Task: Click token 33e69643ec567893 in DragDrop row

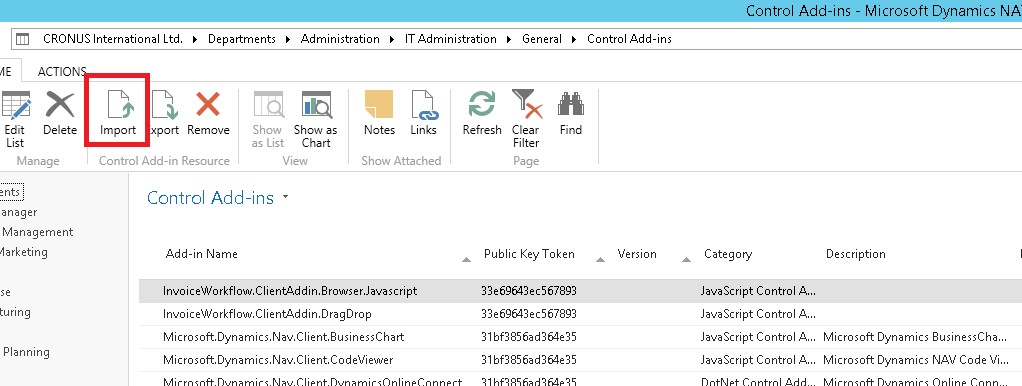Action: pyautogui.click(x=529, y=314)
